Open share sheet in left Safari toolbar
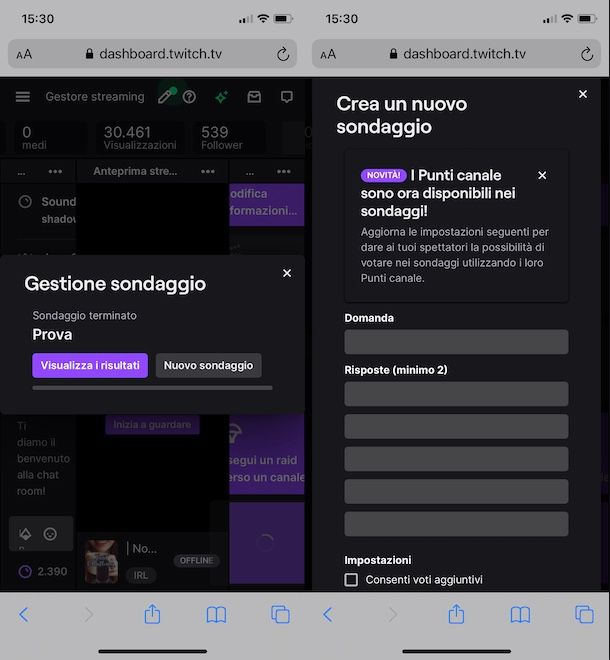 point(152,614)
